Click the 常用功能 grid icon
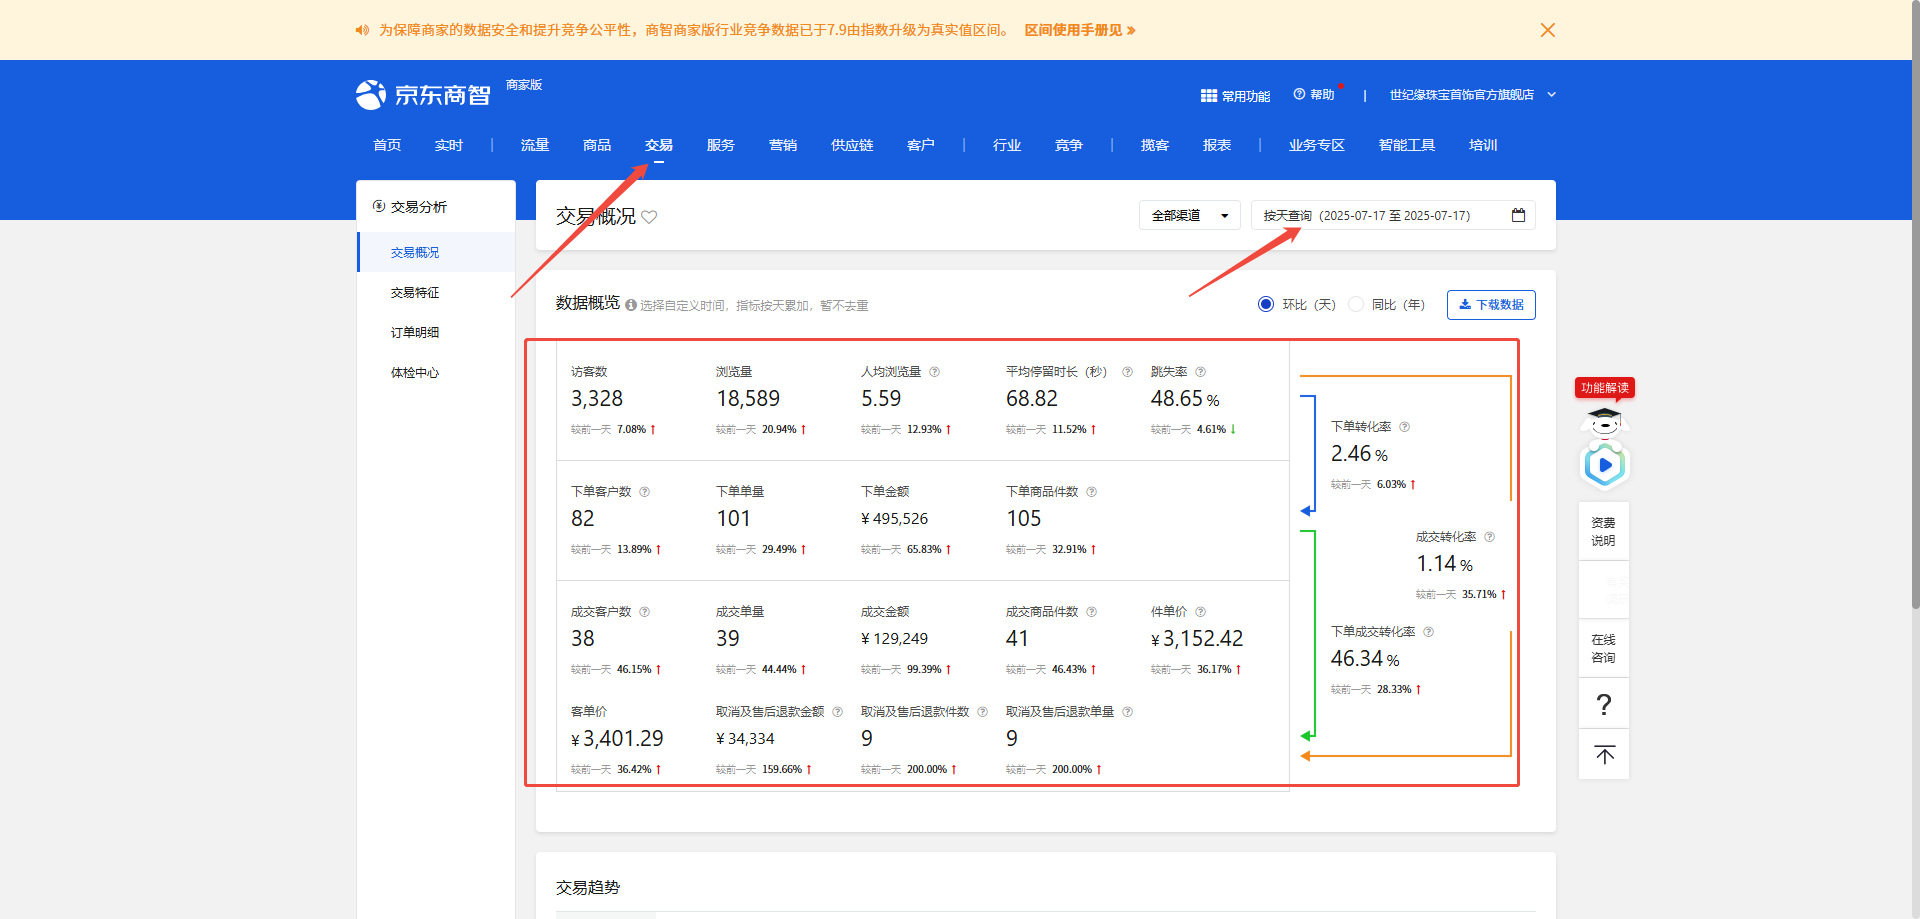Image resolution: width=1920 pixels, height=919 pixels. pyautogui.click(x=1208, y=96)
